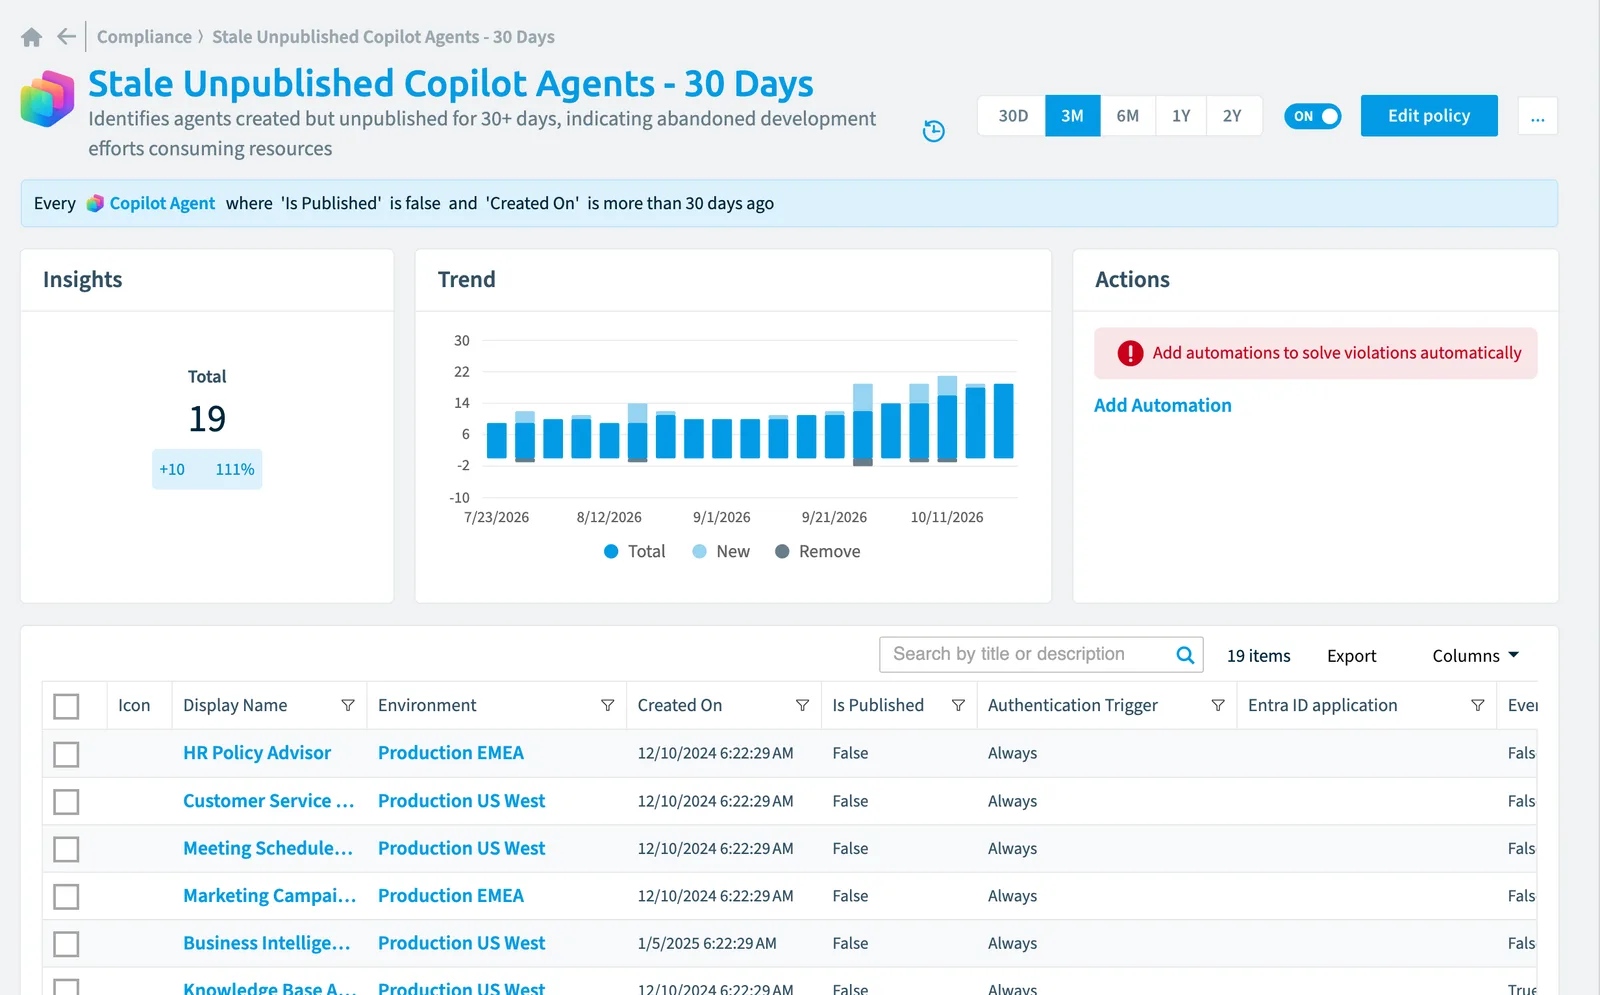This screenshot has width=1600, height=995.
Task: Click the Copilot Agent link in rule
Action: pos(162,203)
